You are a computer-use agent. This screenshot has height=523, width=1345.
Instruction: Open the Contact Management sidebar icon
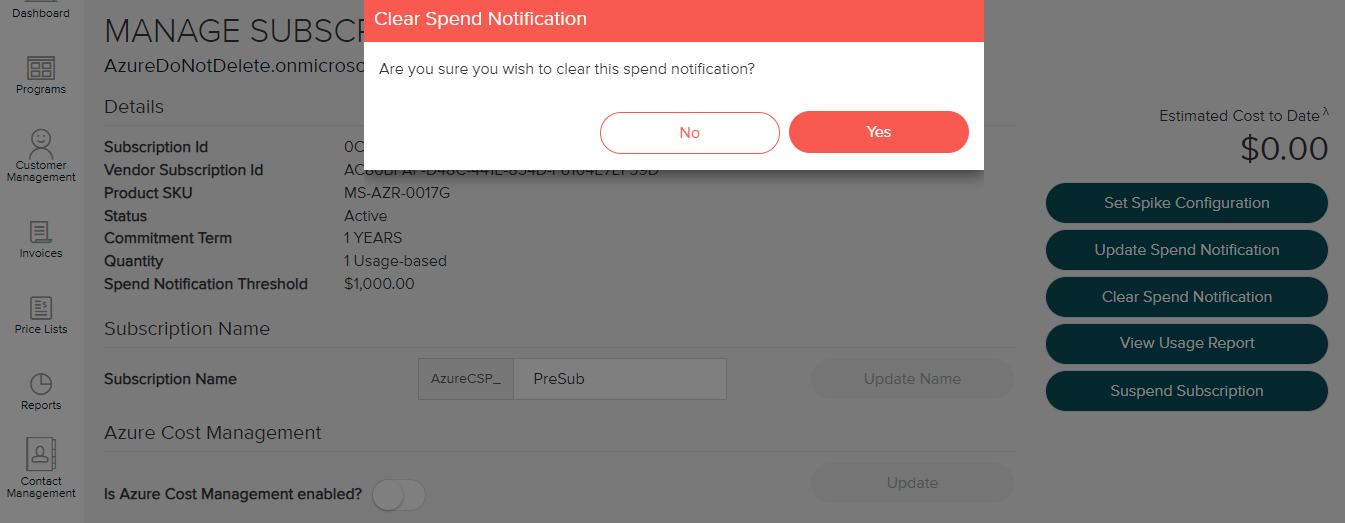coord(41,455)
